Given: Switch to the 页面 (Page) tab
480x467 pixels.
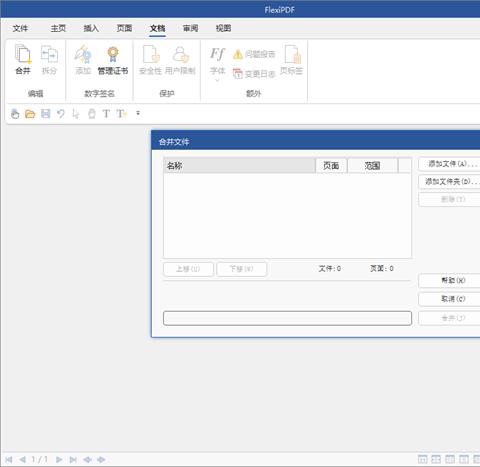Looking at the screenshot, I should tap(124, 28).
